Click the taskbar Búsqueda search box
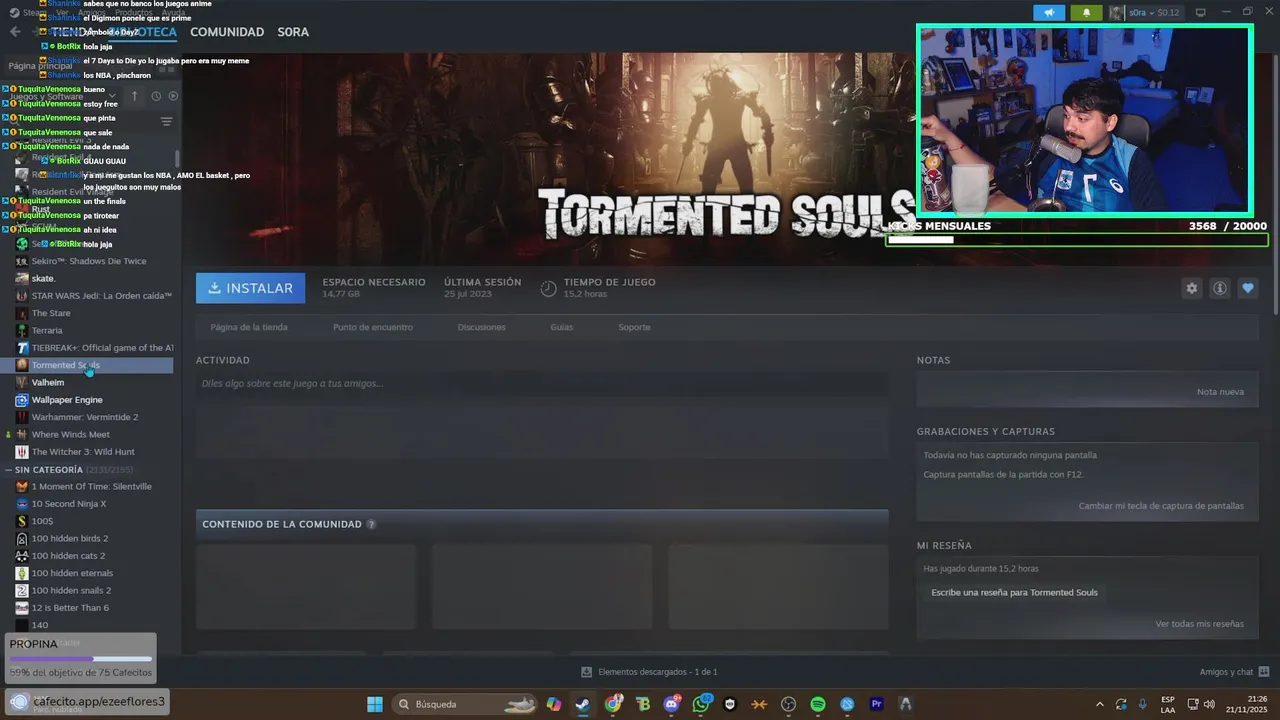Image resolution: width=1280 pixels, height=720 pixels. (x=466, y=704)
